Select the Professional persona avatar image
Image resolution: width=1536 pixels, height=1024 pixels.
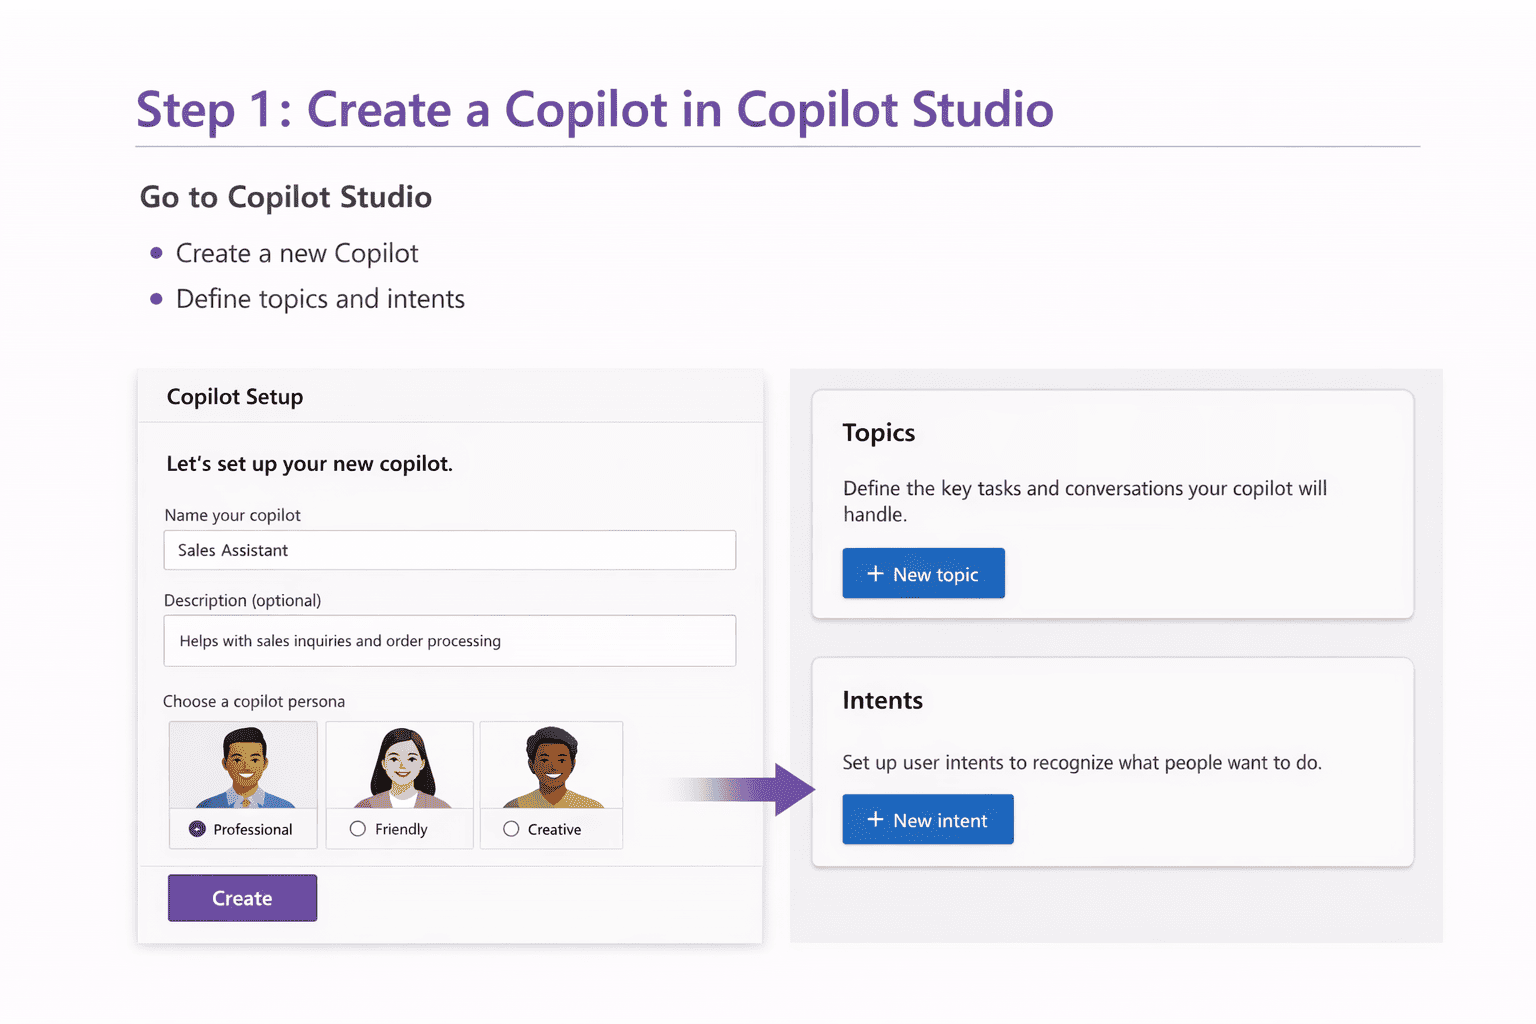(243, 766)
